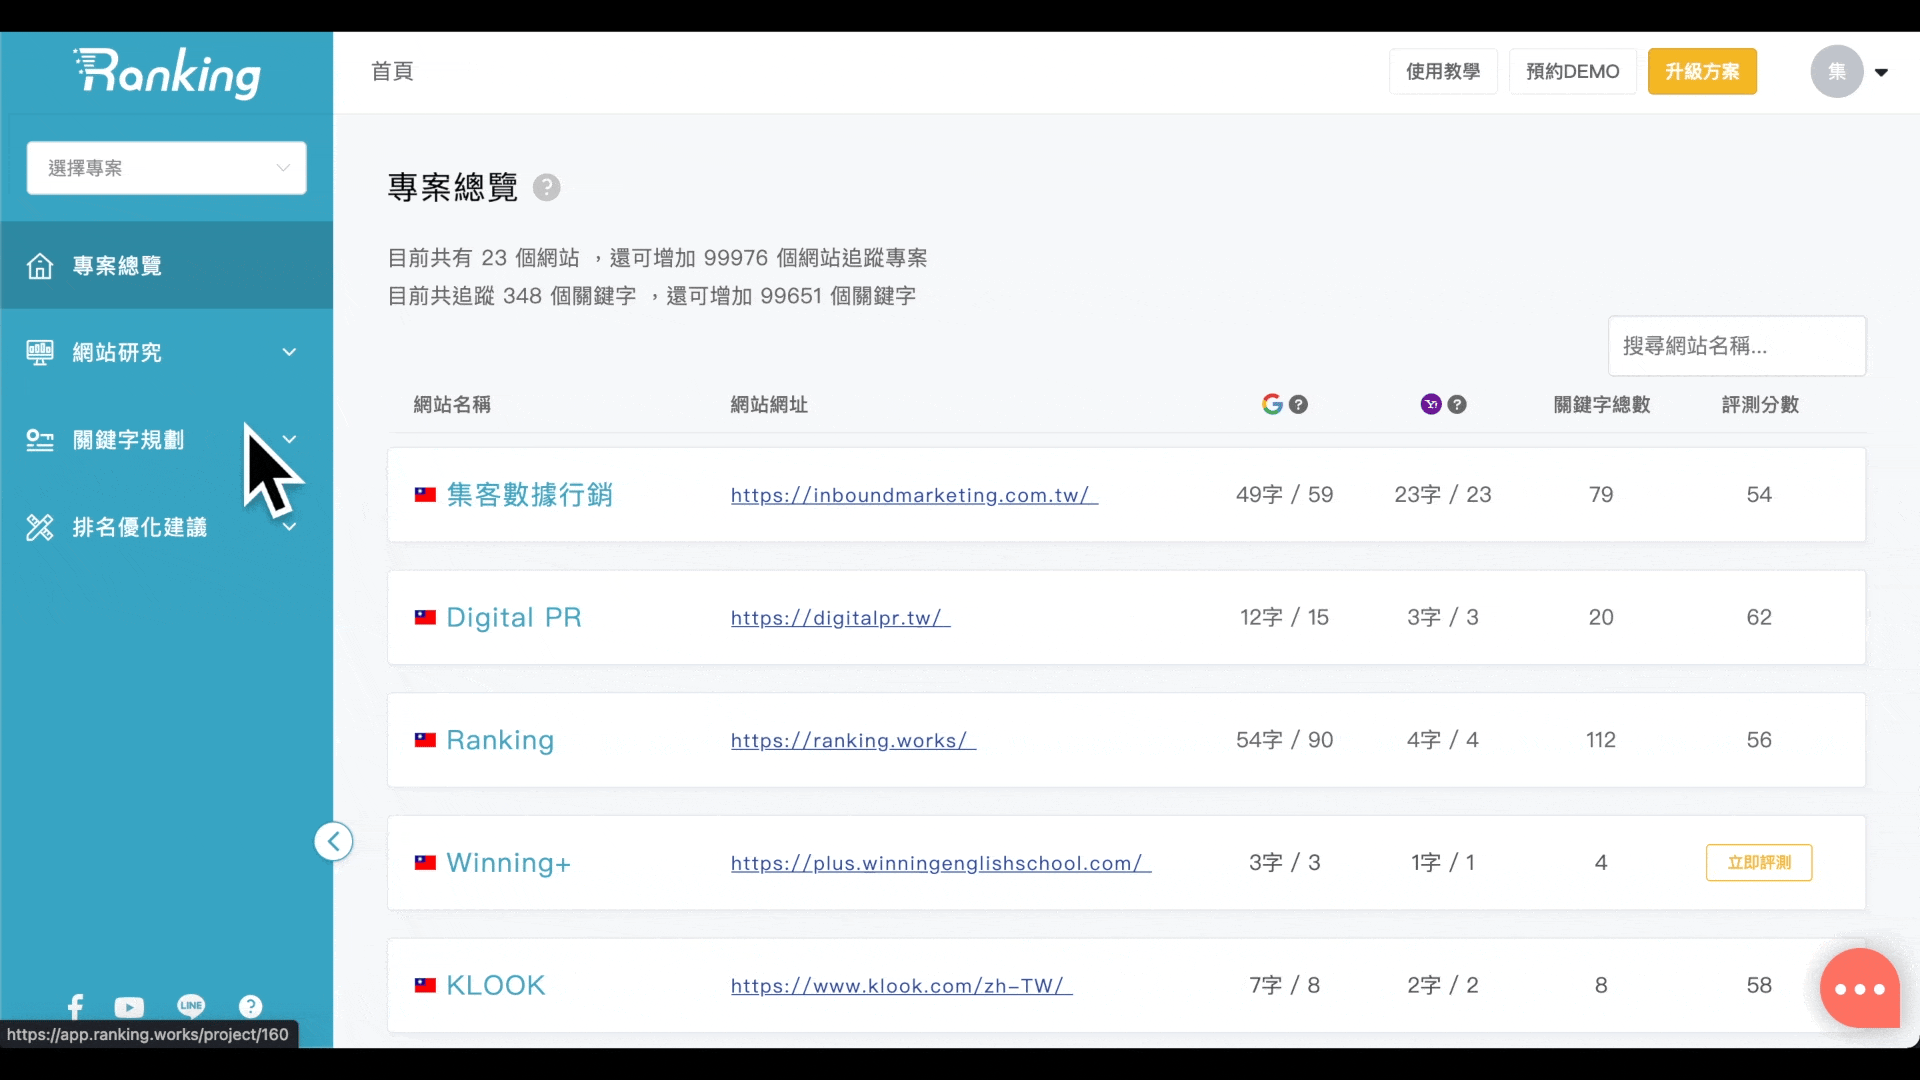Open the YouTube link in sidebar footer
Screen dimensions: 1920x1080
[x=129, y=1007]
